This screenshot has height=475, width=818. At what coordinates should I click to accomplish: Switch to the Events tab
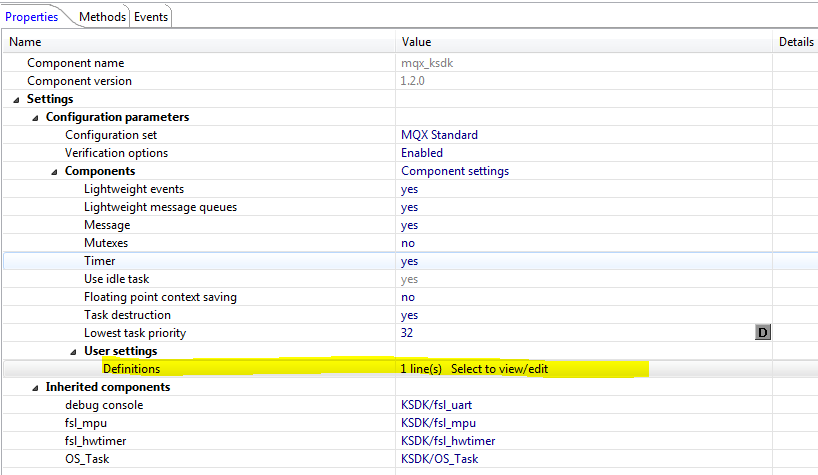150,16
